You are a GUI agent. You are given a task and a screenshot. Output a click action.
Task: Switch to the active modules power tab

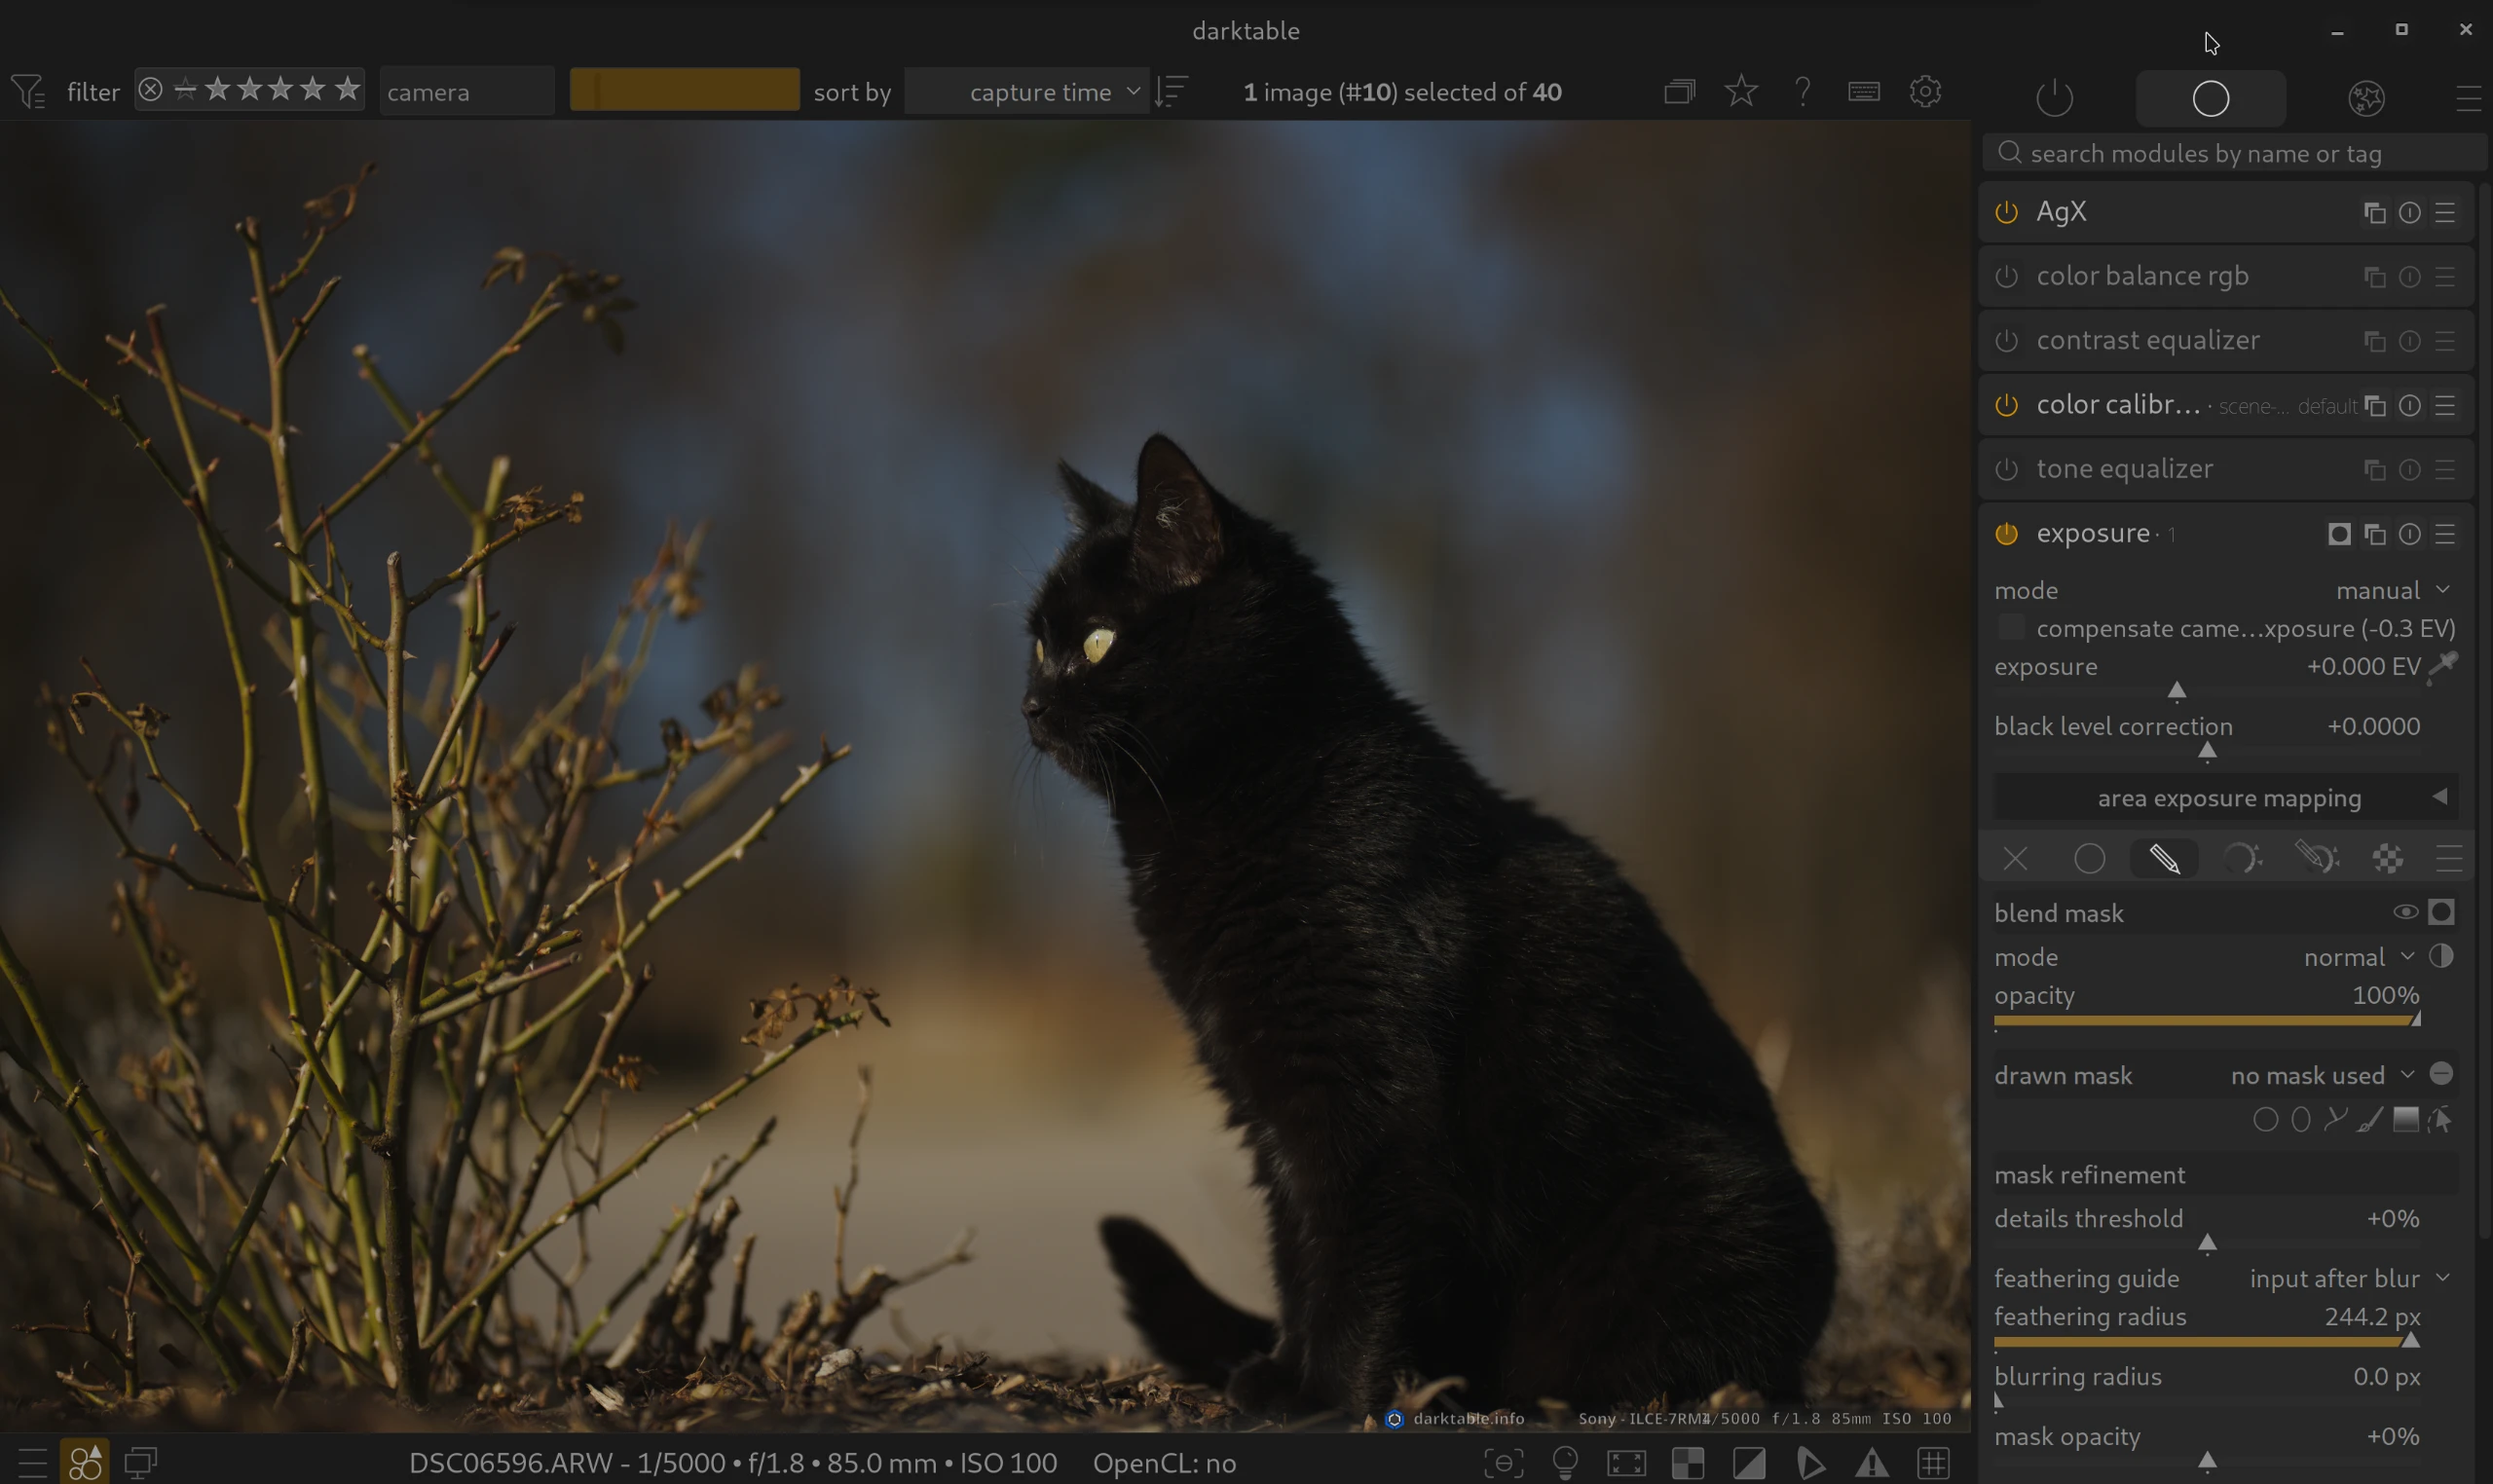point(2054,98)
